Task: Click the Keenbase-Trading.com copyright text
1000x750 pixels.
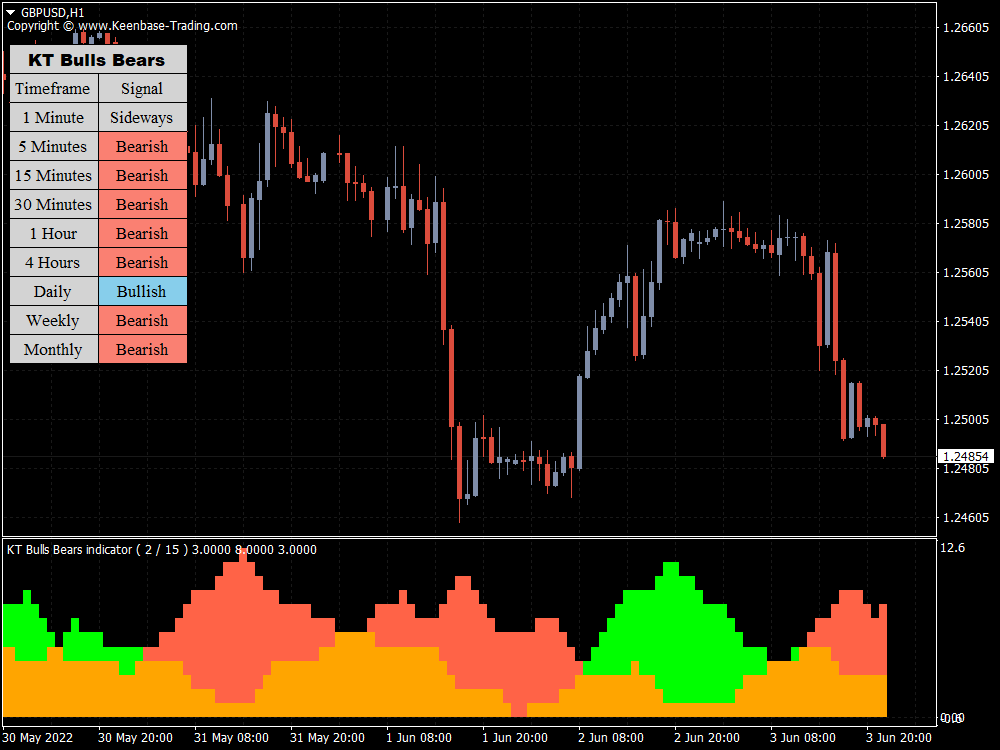Action: point(122,26)
